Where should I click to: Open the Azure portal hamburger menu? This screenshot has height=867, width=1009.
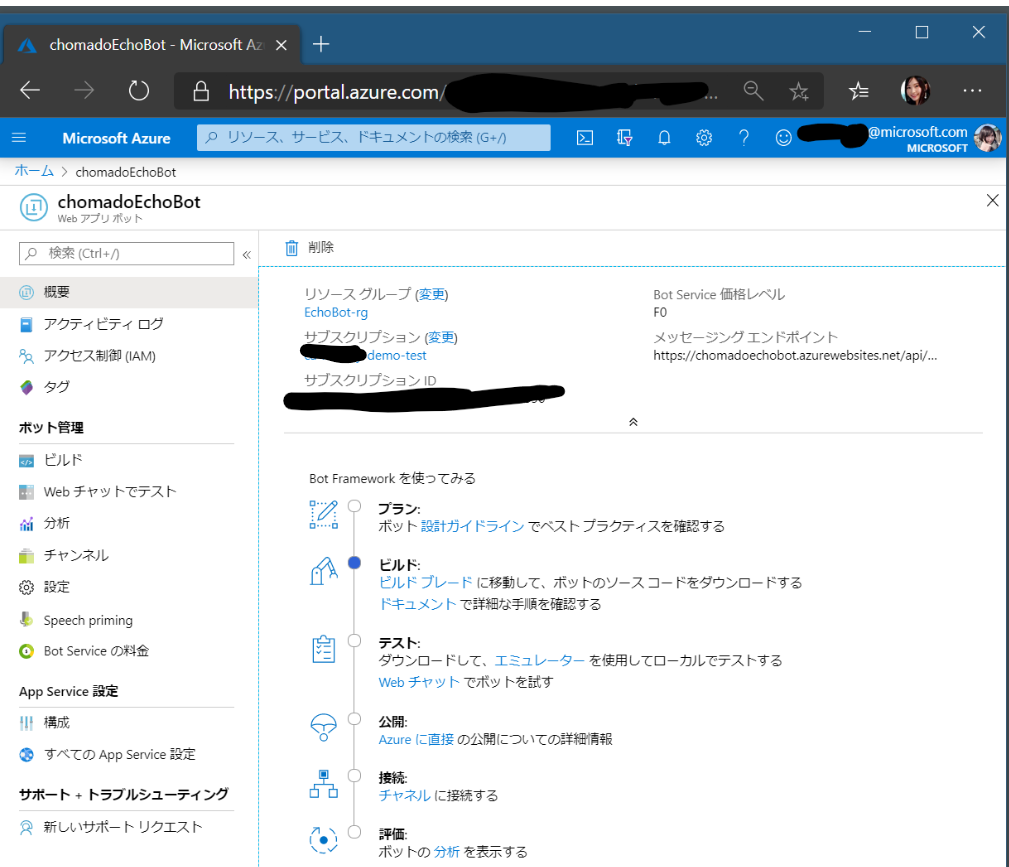pyautogui.click(x=19, y=138)
